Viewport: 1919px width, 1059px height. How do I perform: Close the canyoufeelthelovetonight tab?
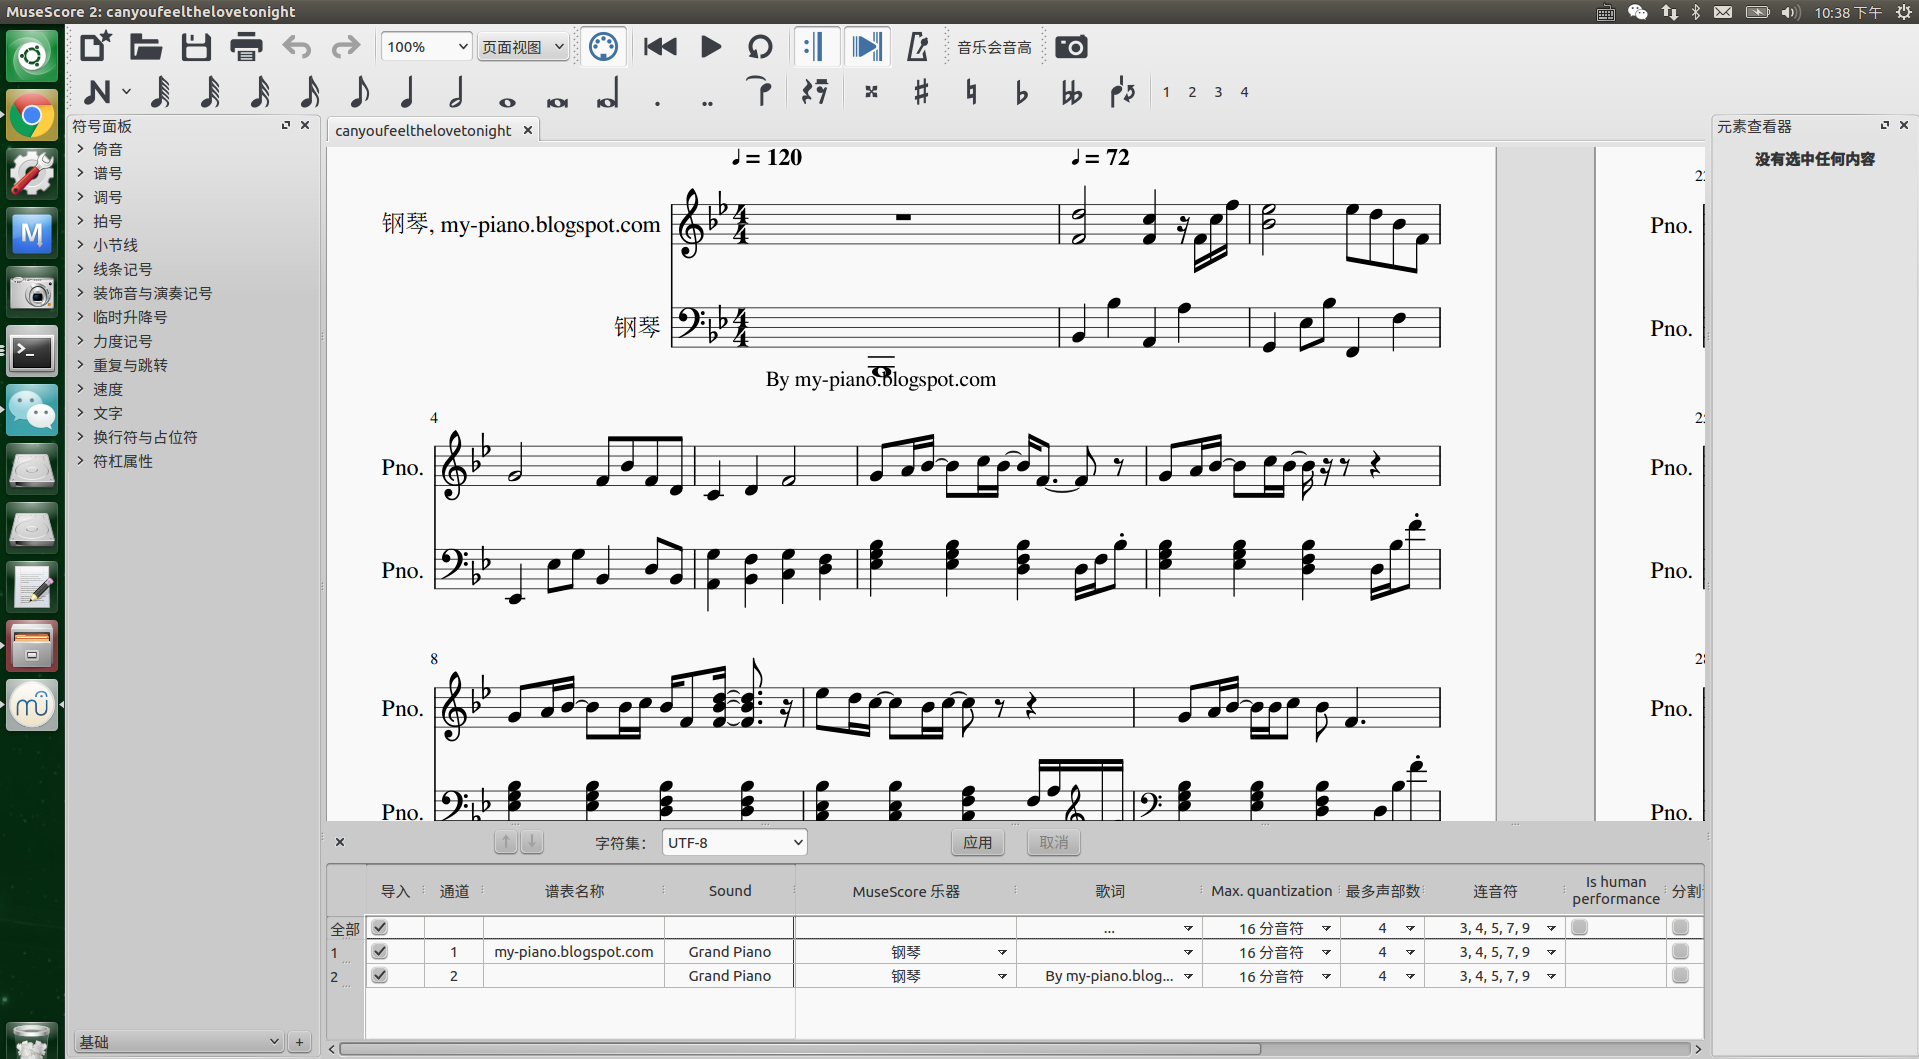coord(528,130)
